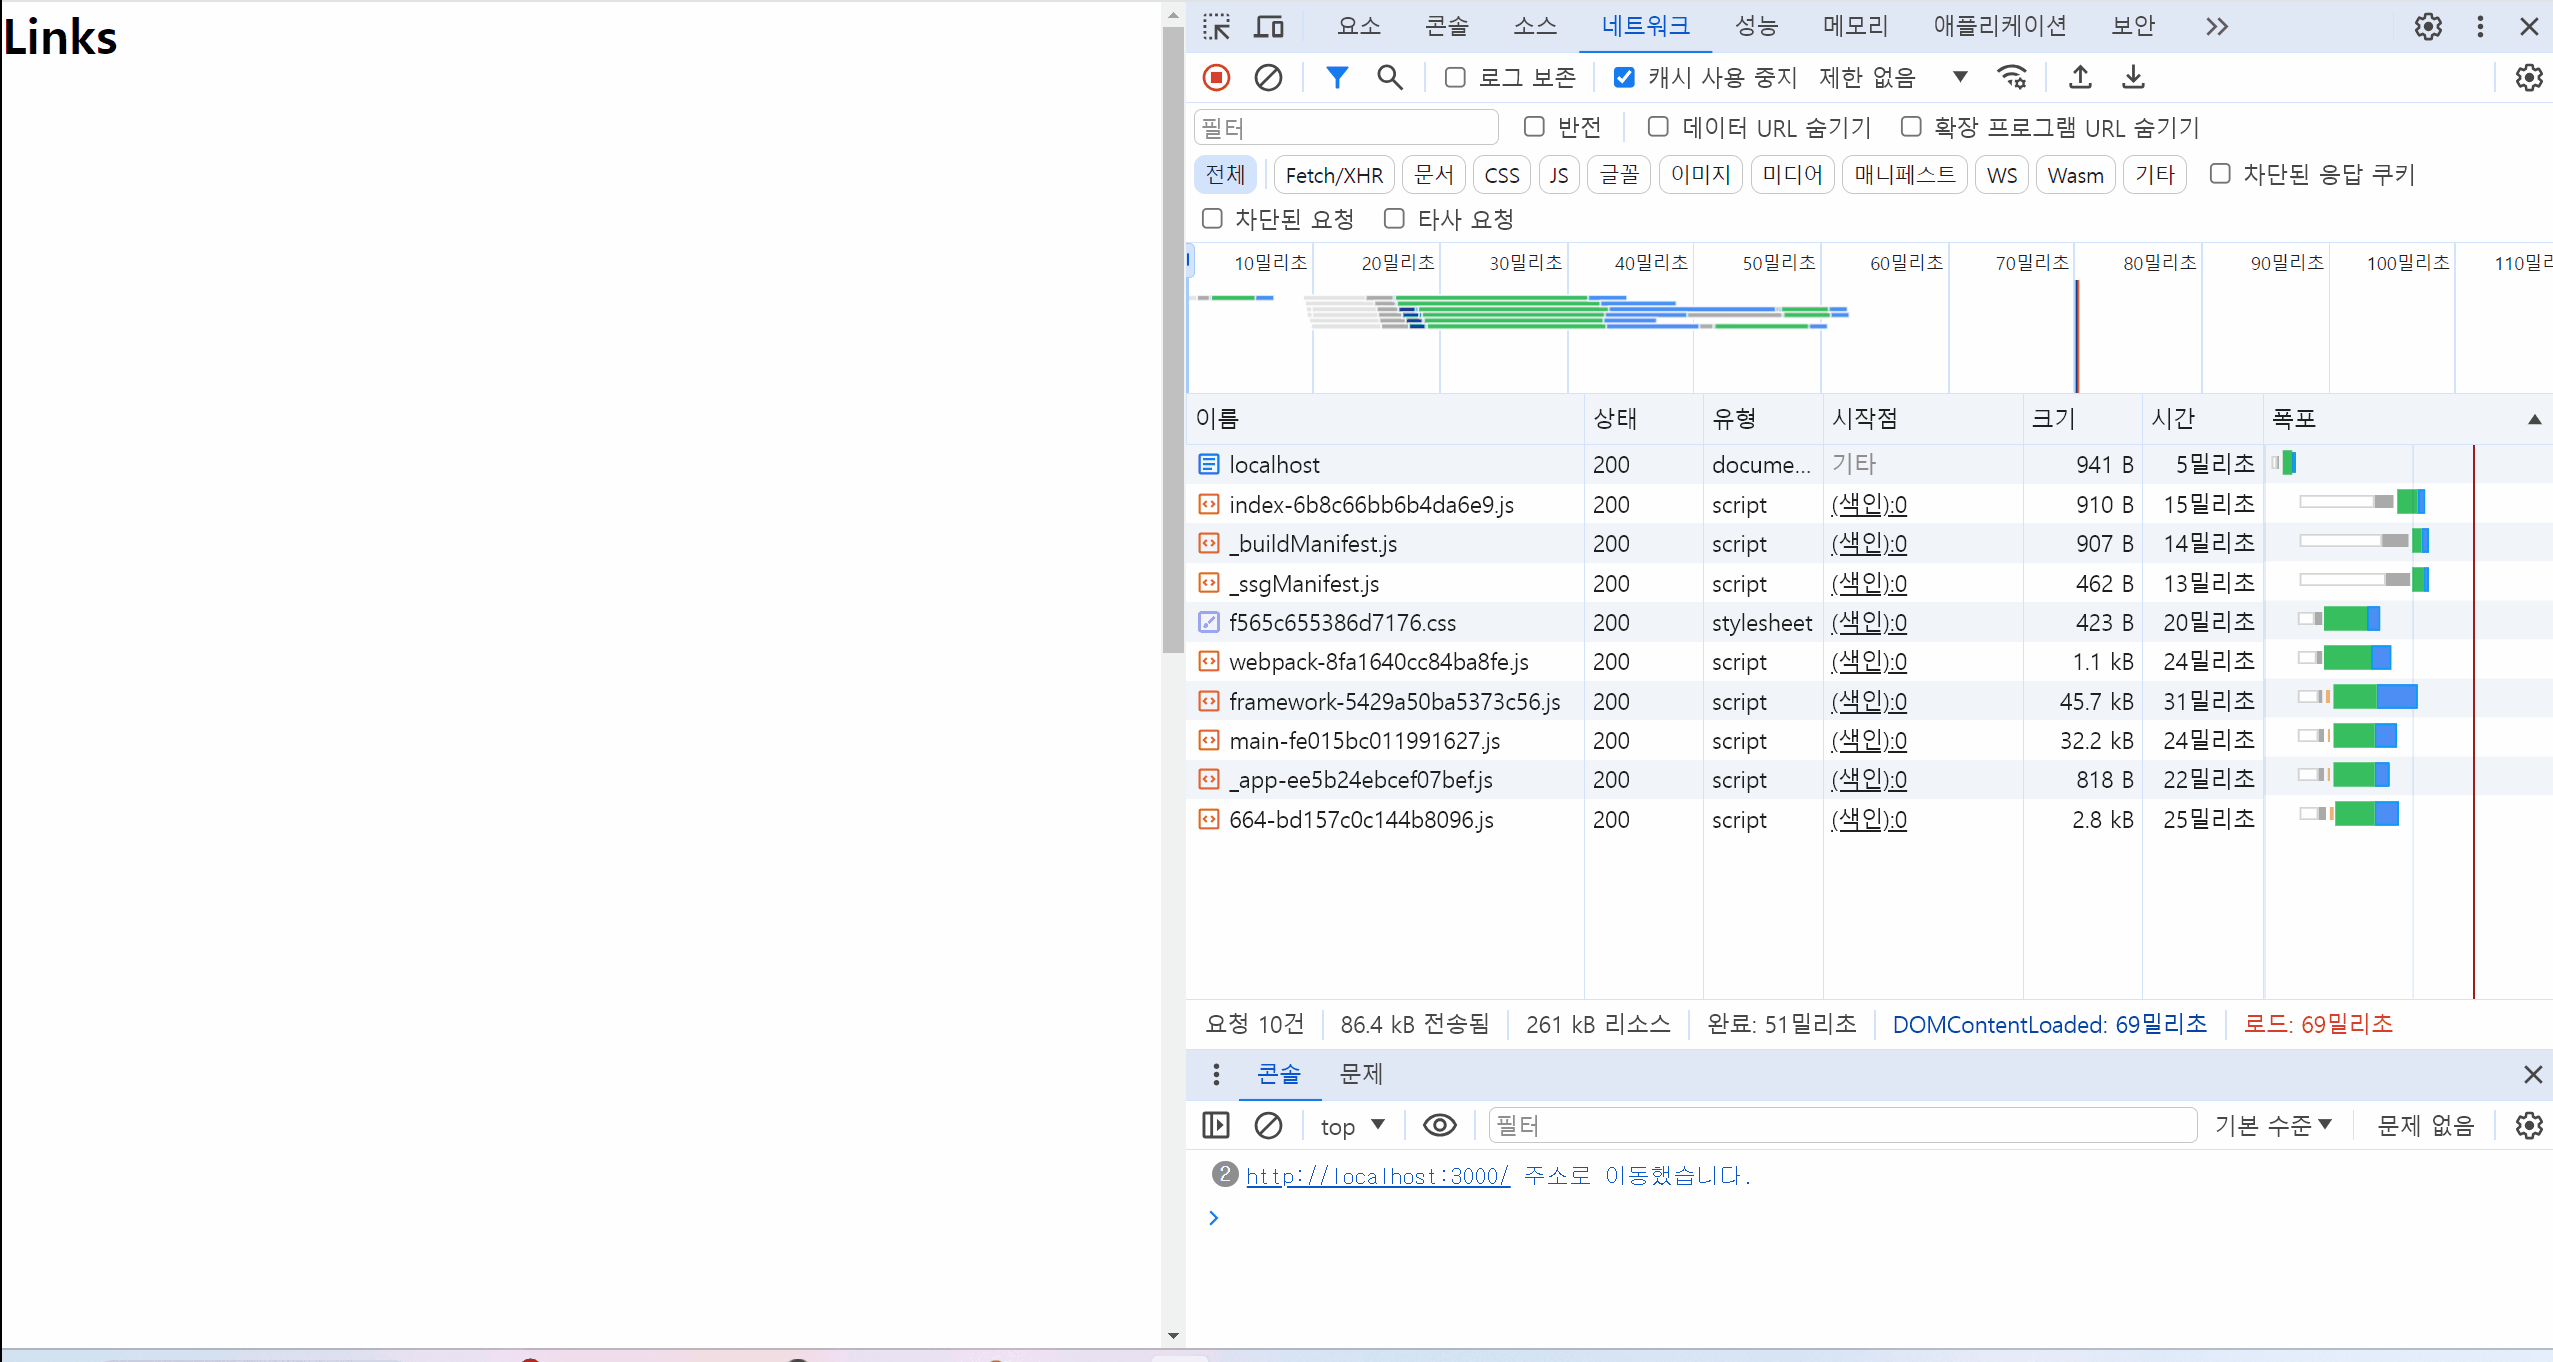Uncheck the 캐시 사용 중지 checkbox

[1624, 77]
